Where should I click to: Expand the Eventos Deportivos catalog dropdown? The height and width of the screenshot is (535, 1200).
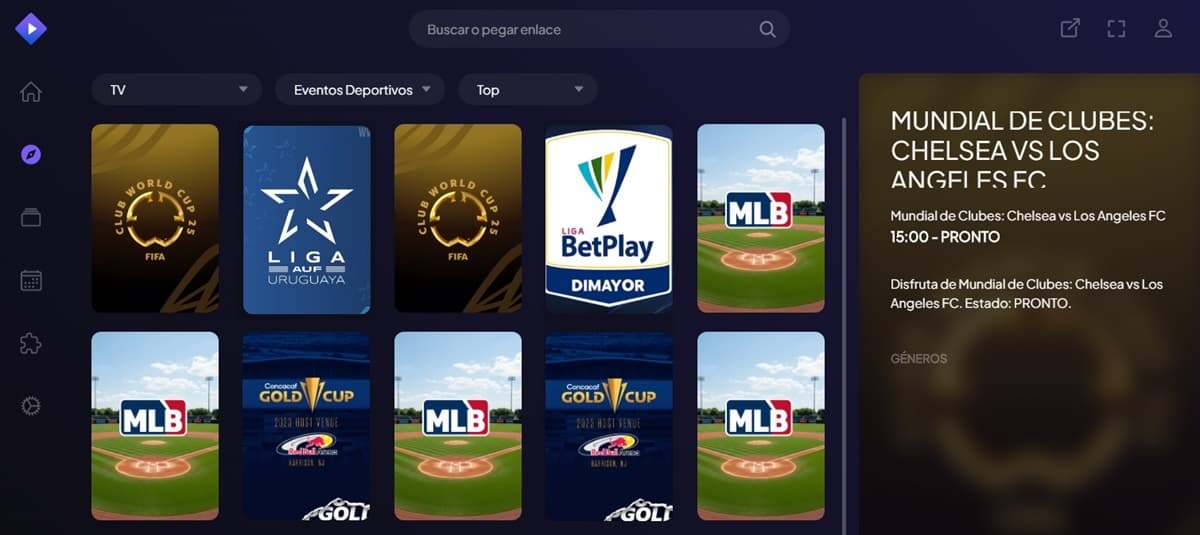(x=360, y=90)
